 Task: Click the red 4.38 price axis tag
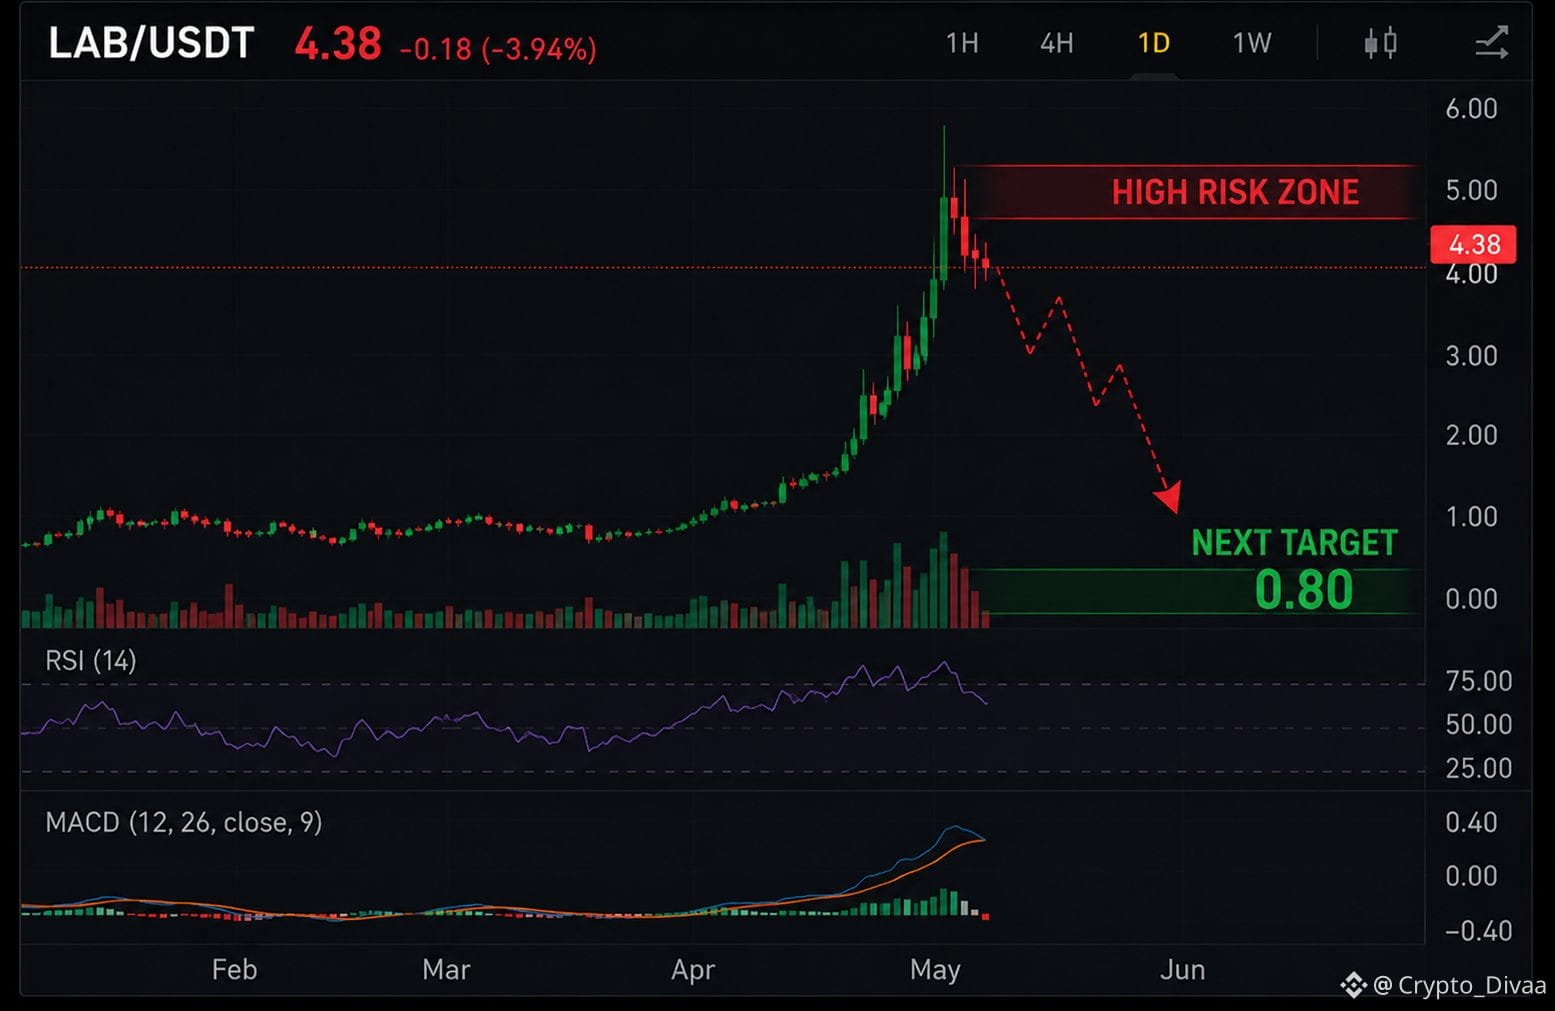coord(1474,244)
